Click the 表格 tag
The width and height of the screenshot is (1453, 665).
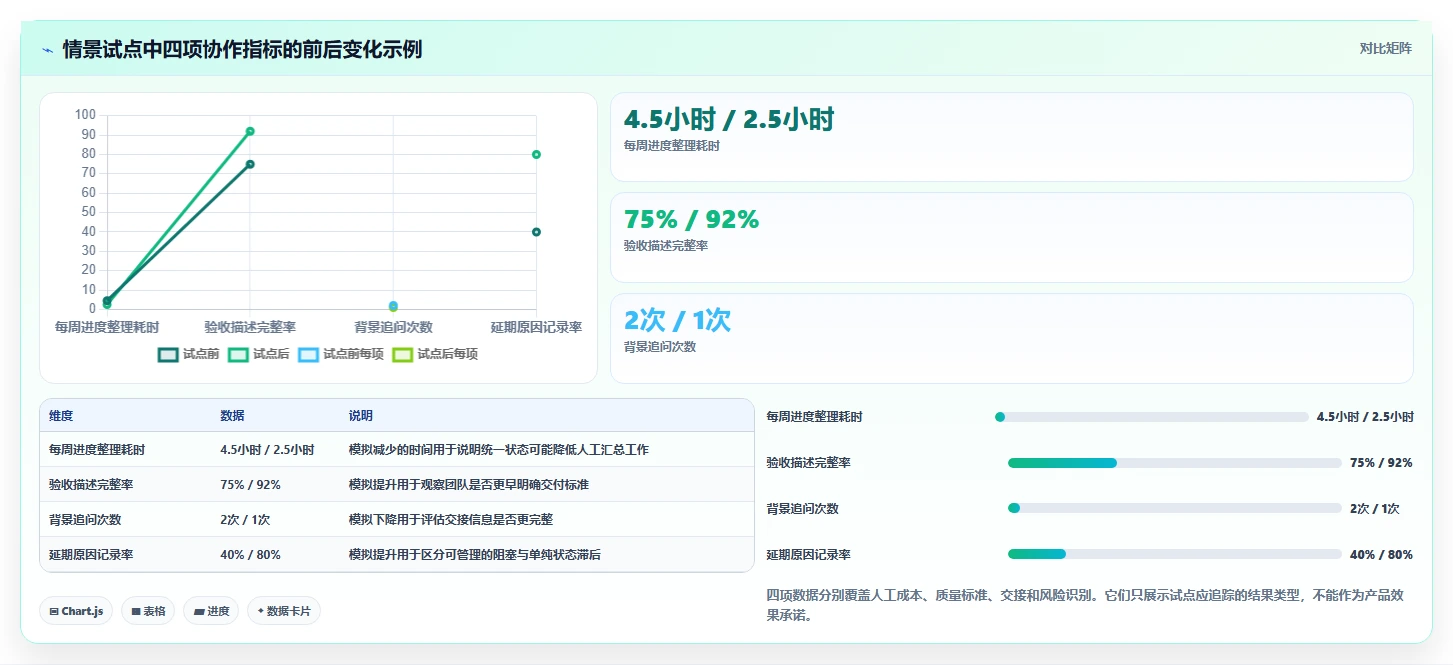[148, 611]
